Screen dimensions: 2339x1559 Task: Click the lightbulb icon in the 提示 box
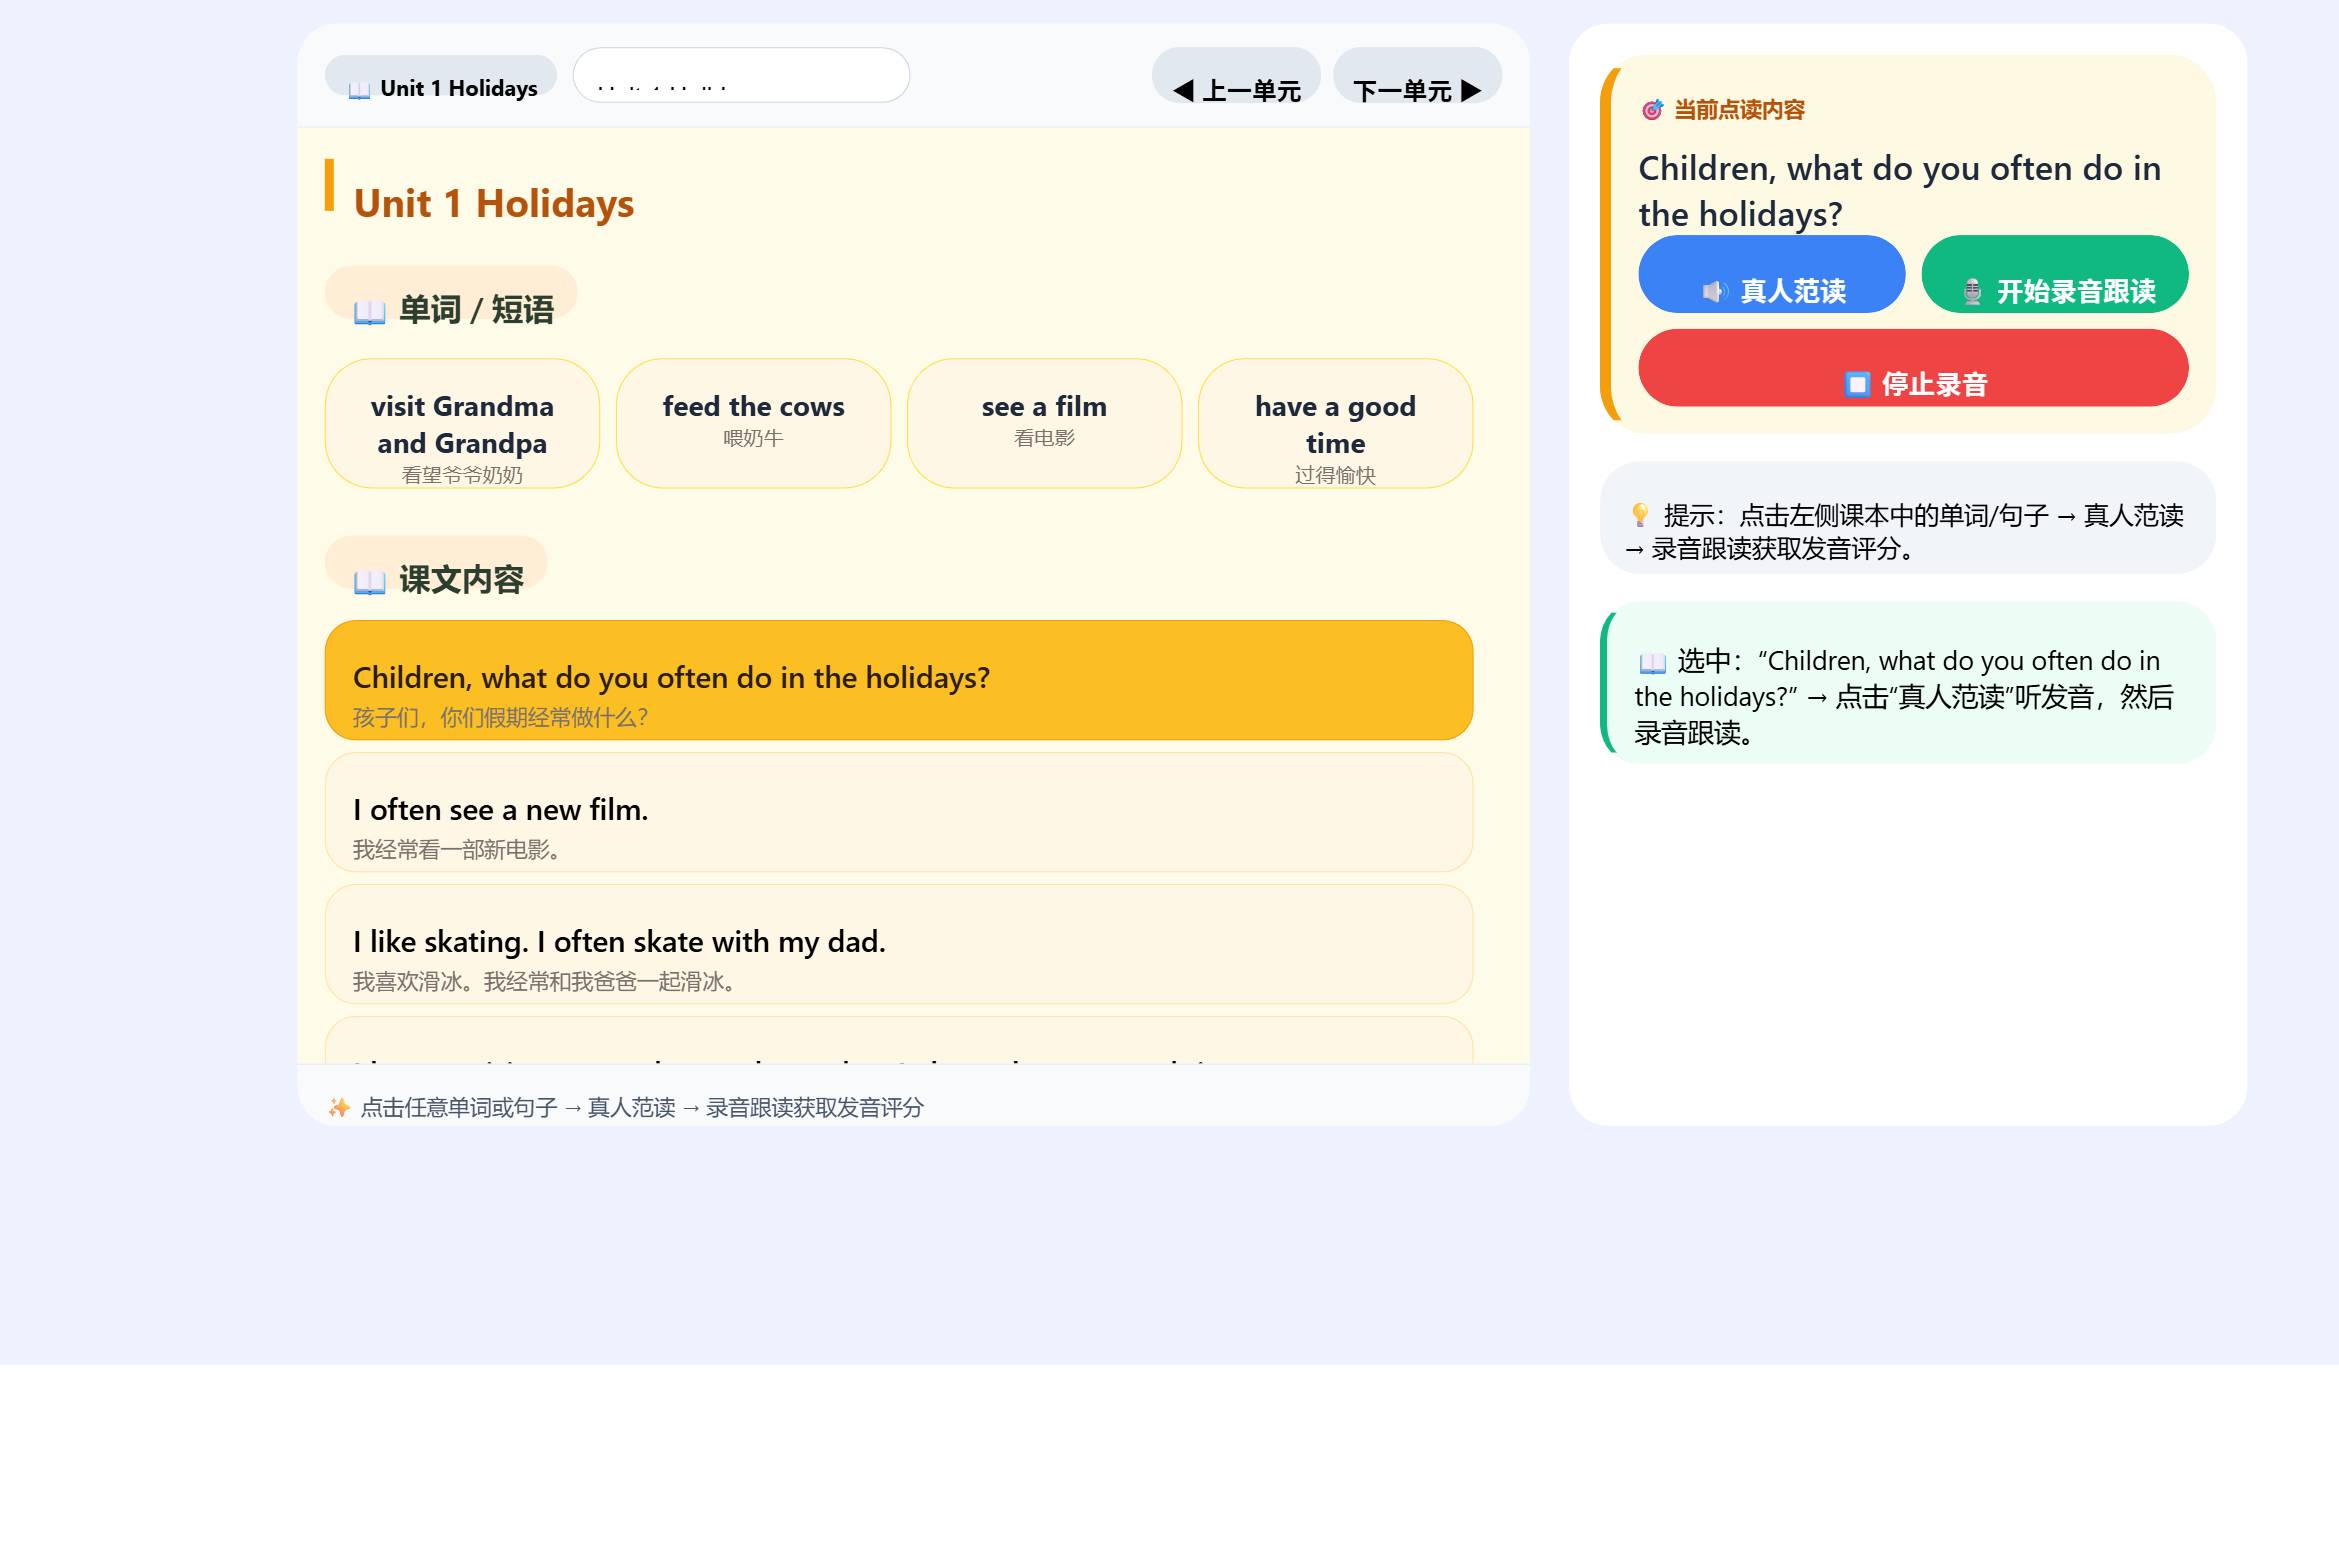click(x=1640, y=515)
